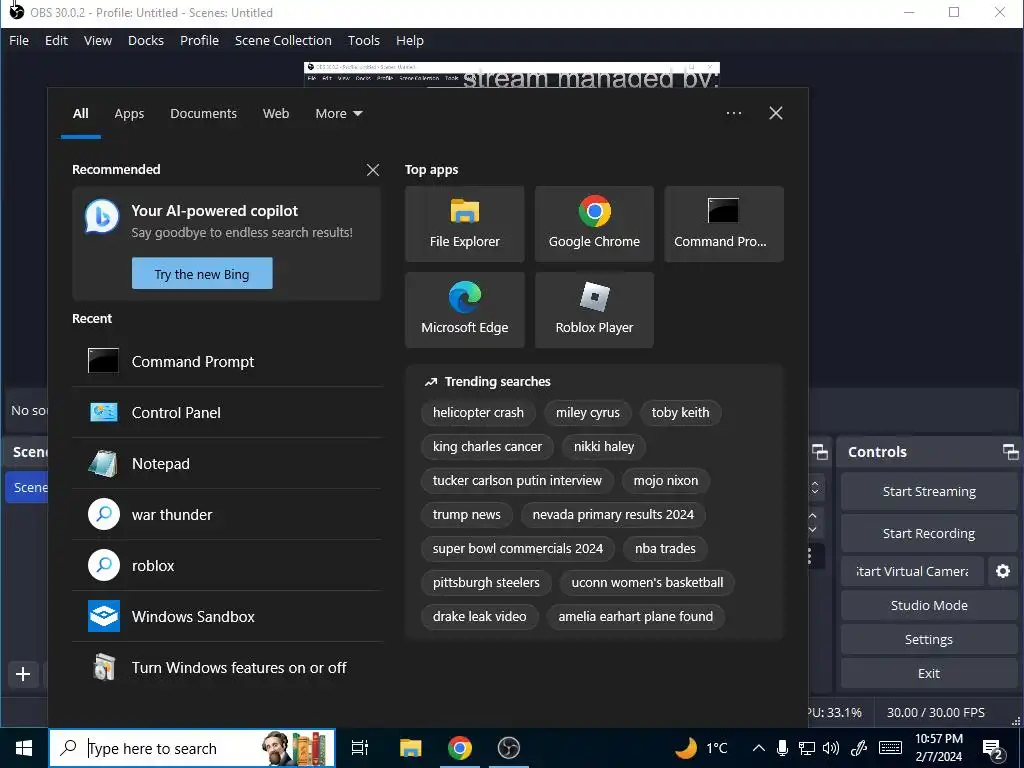Open search panel options ellipsis
This screenshot has height=768, width=1024.
(733, 113)
